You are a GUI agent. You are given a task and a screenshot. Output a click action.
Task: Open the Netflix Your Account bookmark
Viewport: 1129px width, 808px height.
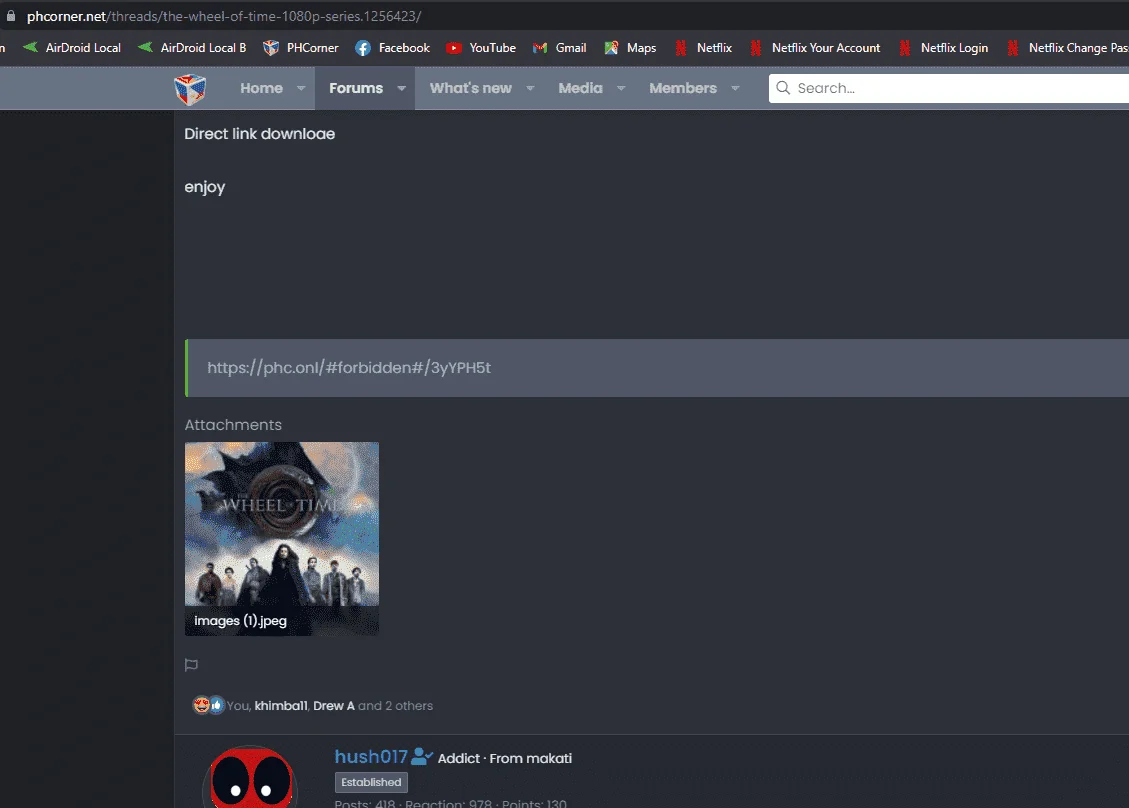814,48
